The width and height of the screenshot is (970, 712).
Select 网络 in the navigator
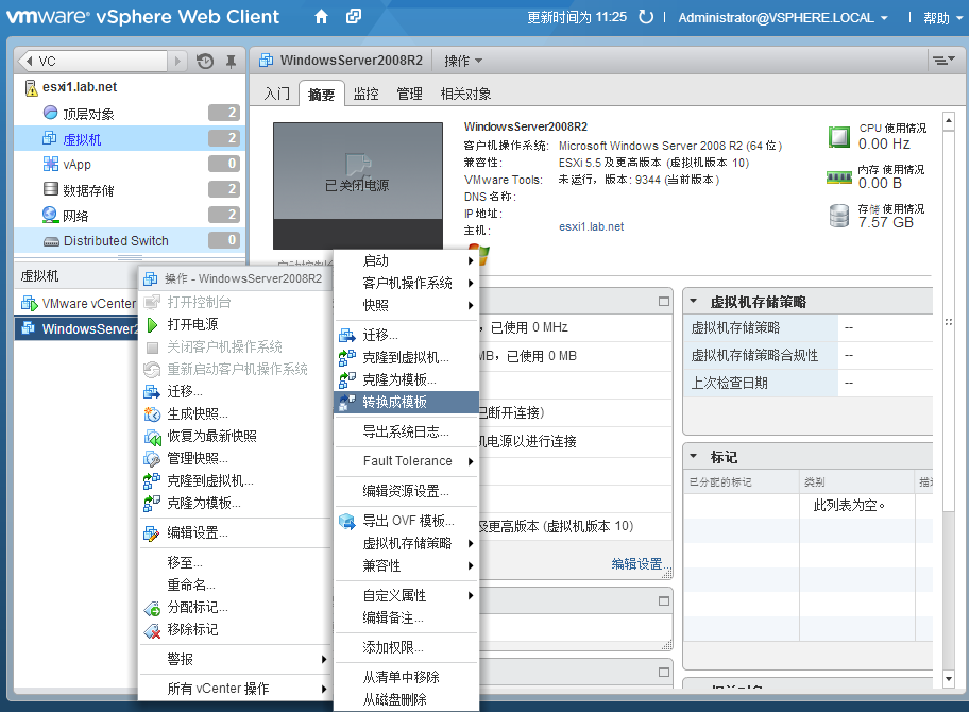[x=129, y=215]
